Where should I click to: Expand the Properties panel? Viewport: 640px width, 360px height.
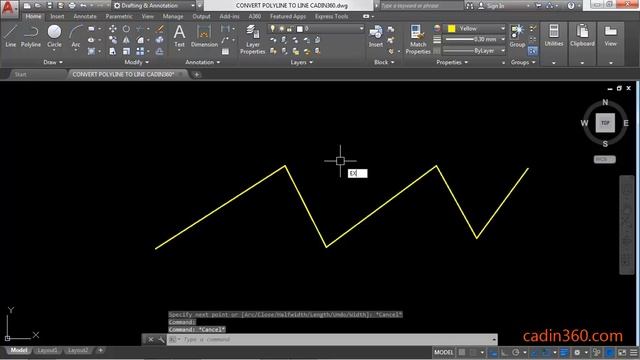[452, 62]
